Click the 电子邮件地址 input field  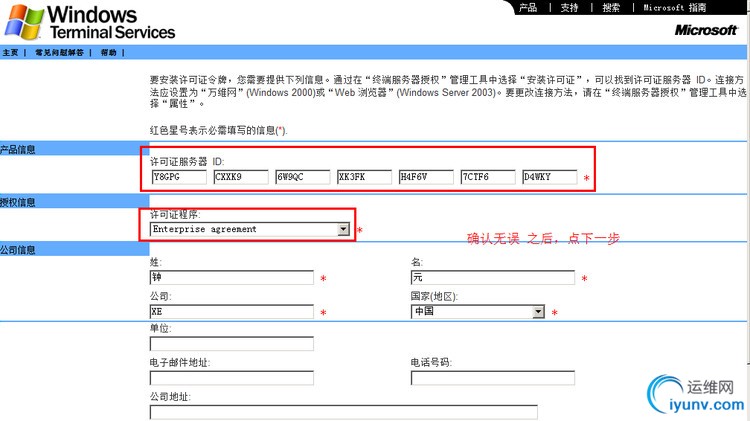click(x=232, y=378)
